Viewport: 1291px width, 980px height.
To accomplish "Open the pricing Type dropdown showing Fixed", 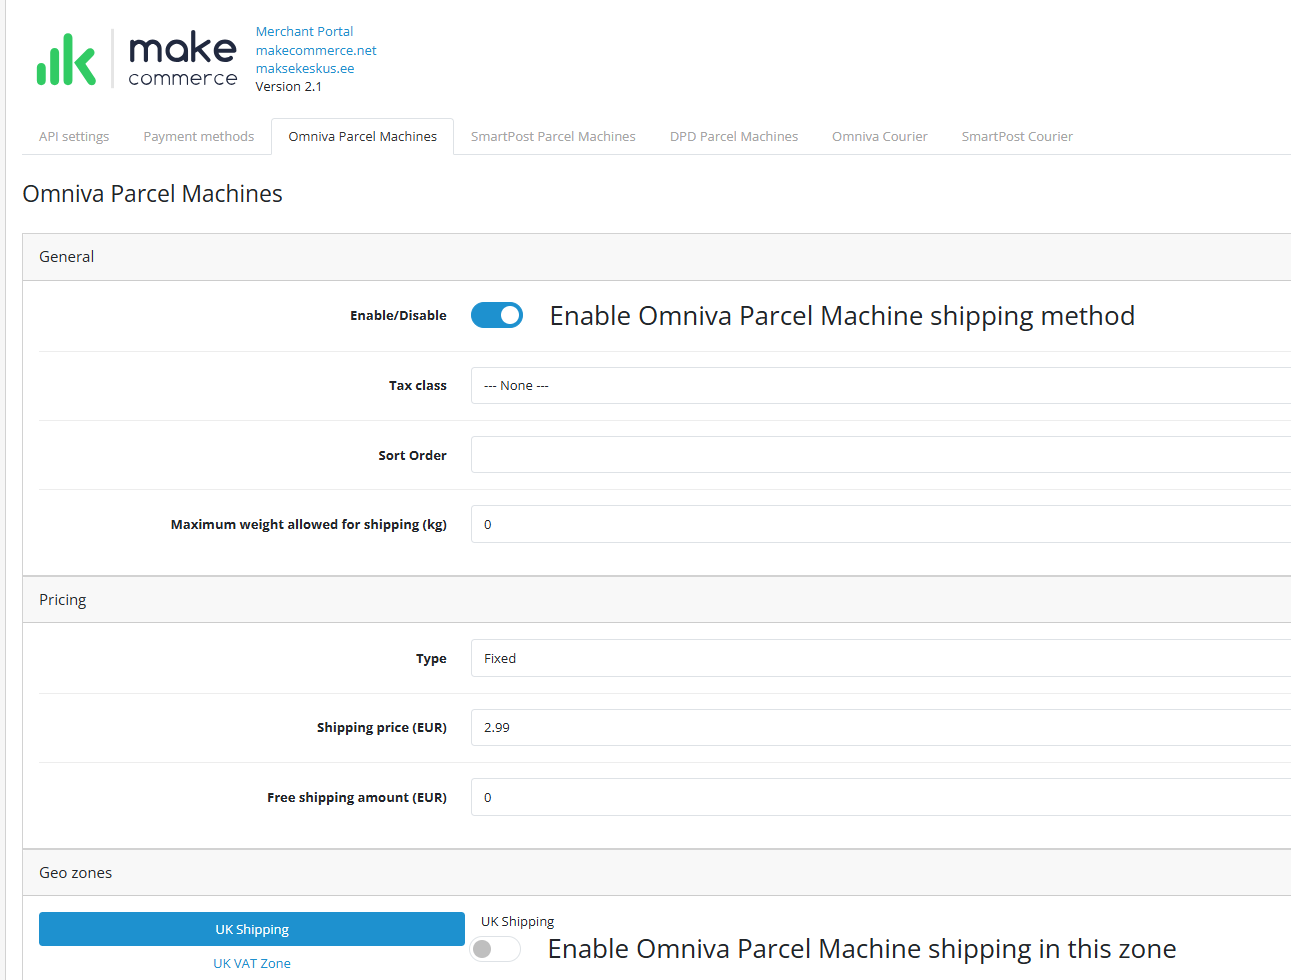I will 881,658.
